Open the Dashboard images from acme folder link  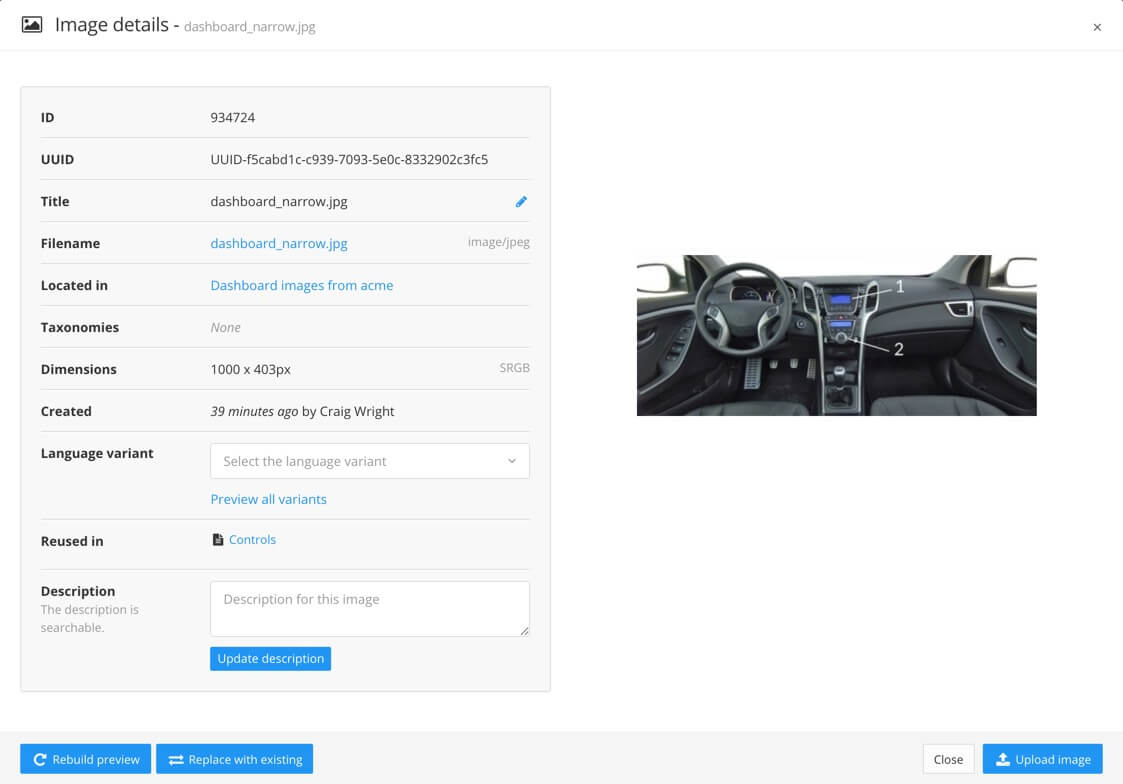coord(300,285)
